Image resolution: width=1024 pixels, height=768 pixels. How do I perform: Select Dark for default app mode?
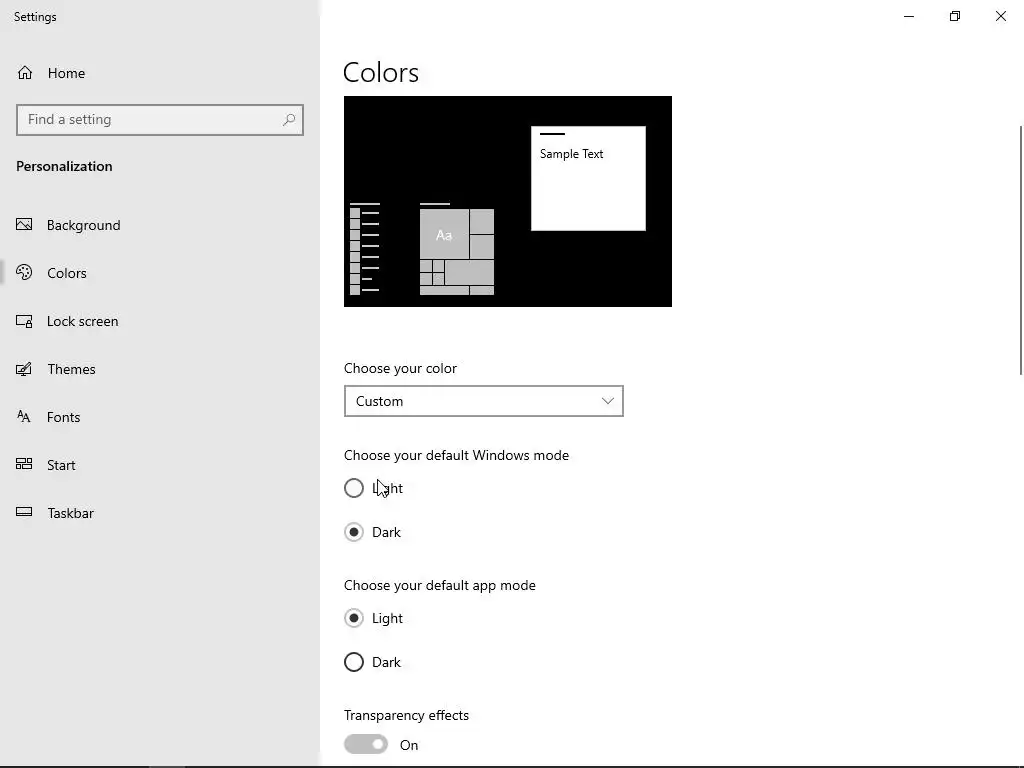tap(354, 662)
